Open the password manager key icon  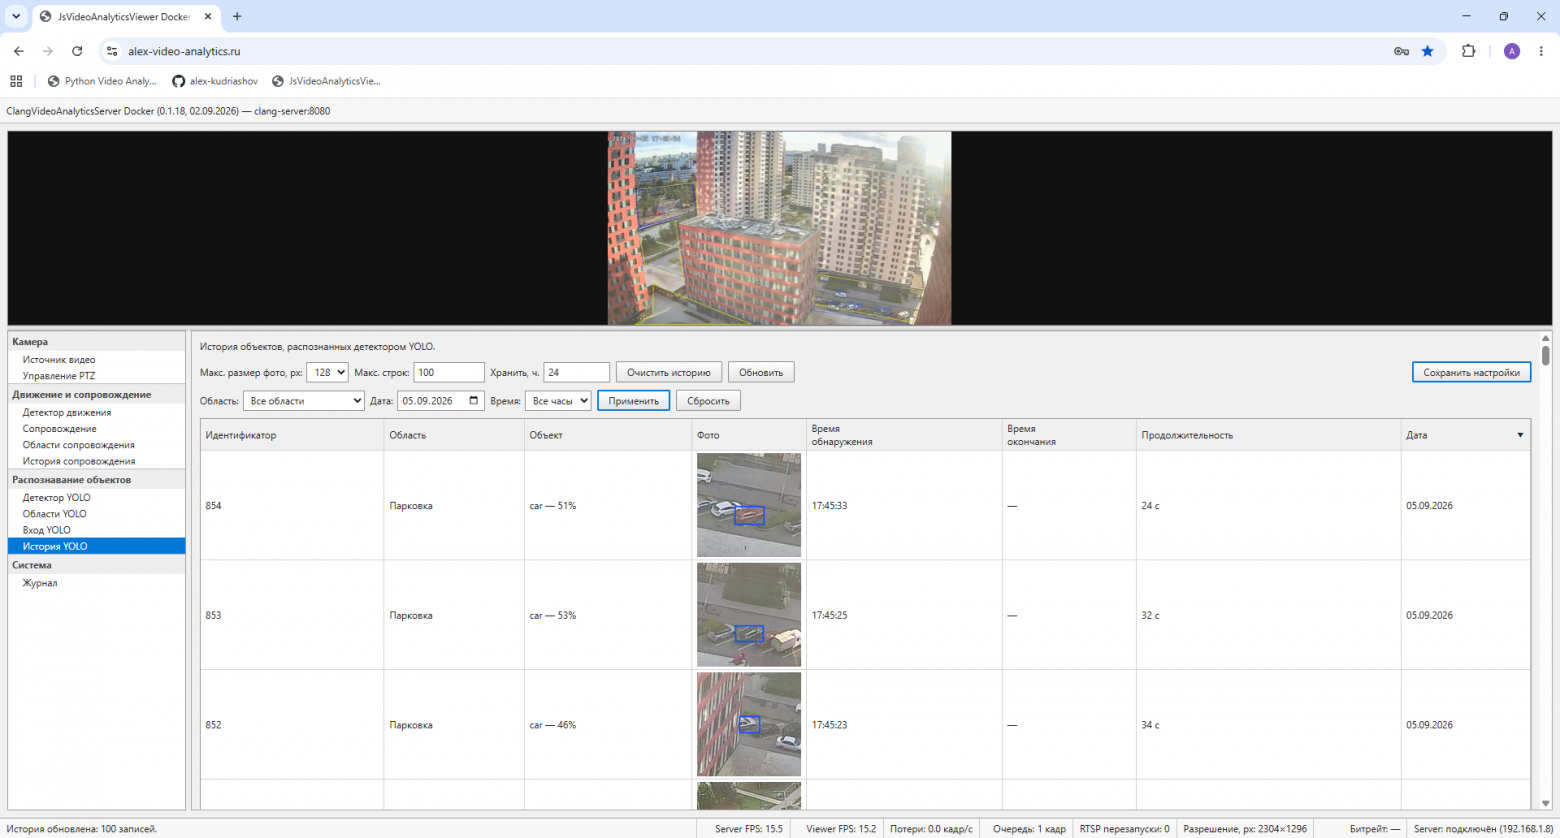click(1401, 51)
